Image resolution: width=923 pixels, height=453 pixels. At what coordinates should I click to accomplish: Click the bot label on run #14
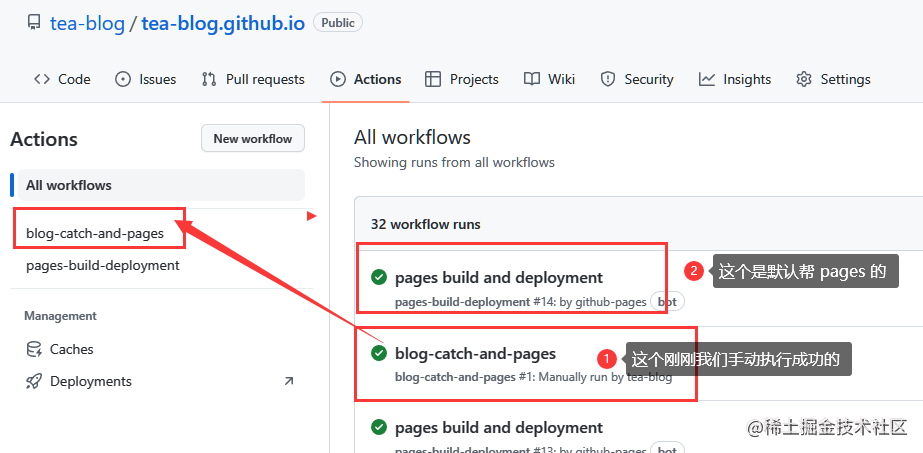667,302
